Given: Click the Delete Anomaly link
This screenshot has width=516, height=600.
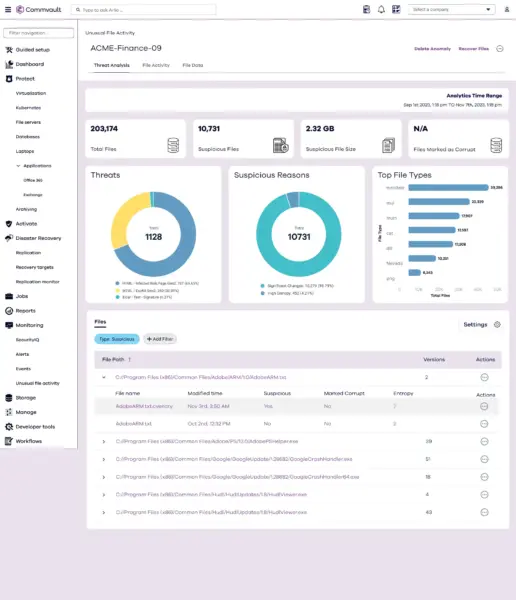Looking at the screenshot, I should [432, 49].
